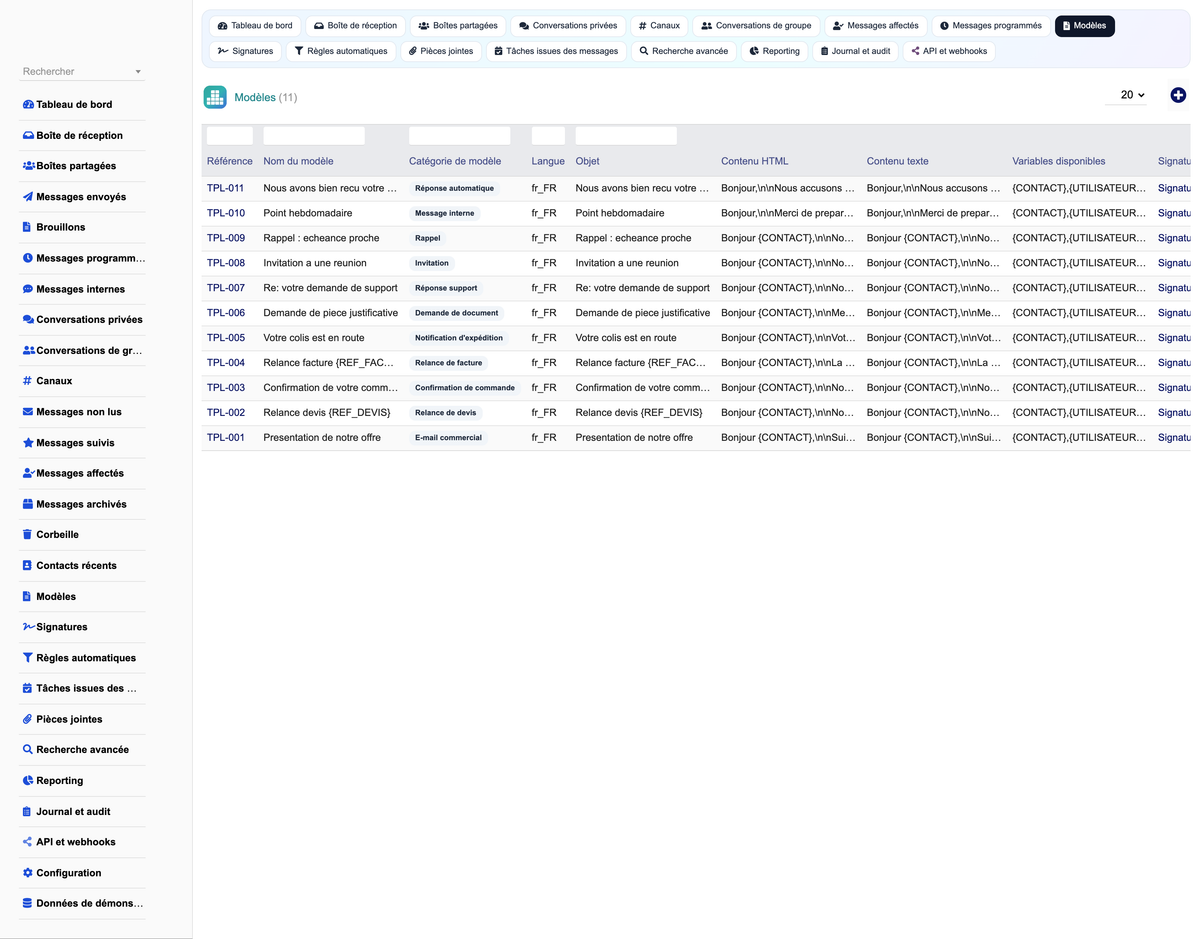Image resolution: width=1200 pixels, height=939 pixels.
Task: Open the TPL-001 reference link
Action: pyautogui.click(x=226, y=438)
